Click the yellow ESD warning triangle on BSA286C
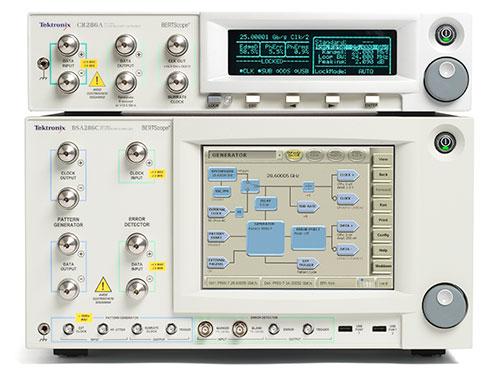Image resolution: width=500 pixels, height=375 pixels. coord(103,285)
